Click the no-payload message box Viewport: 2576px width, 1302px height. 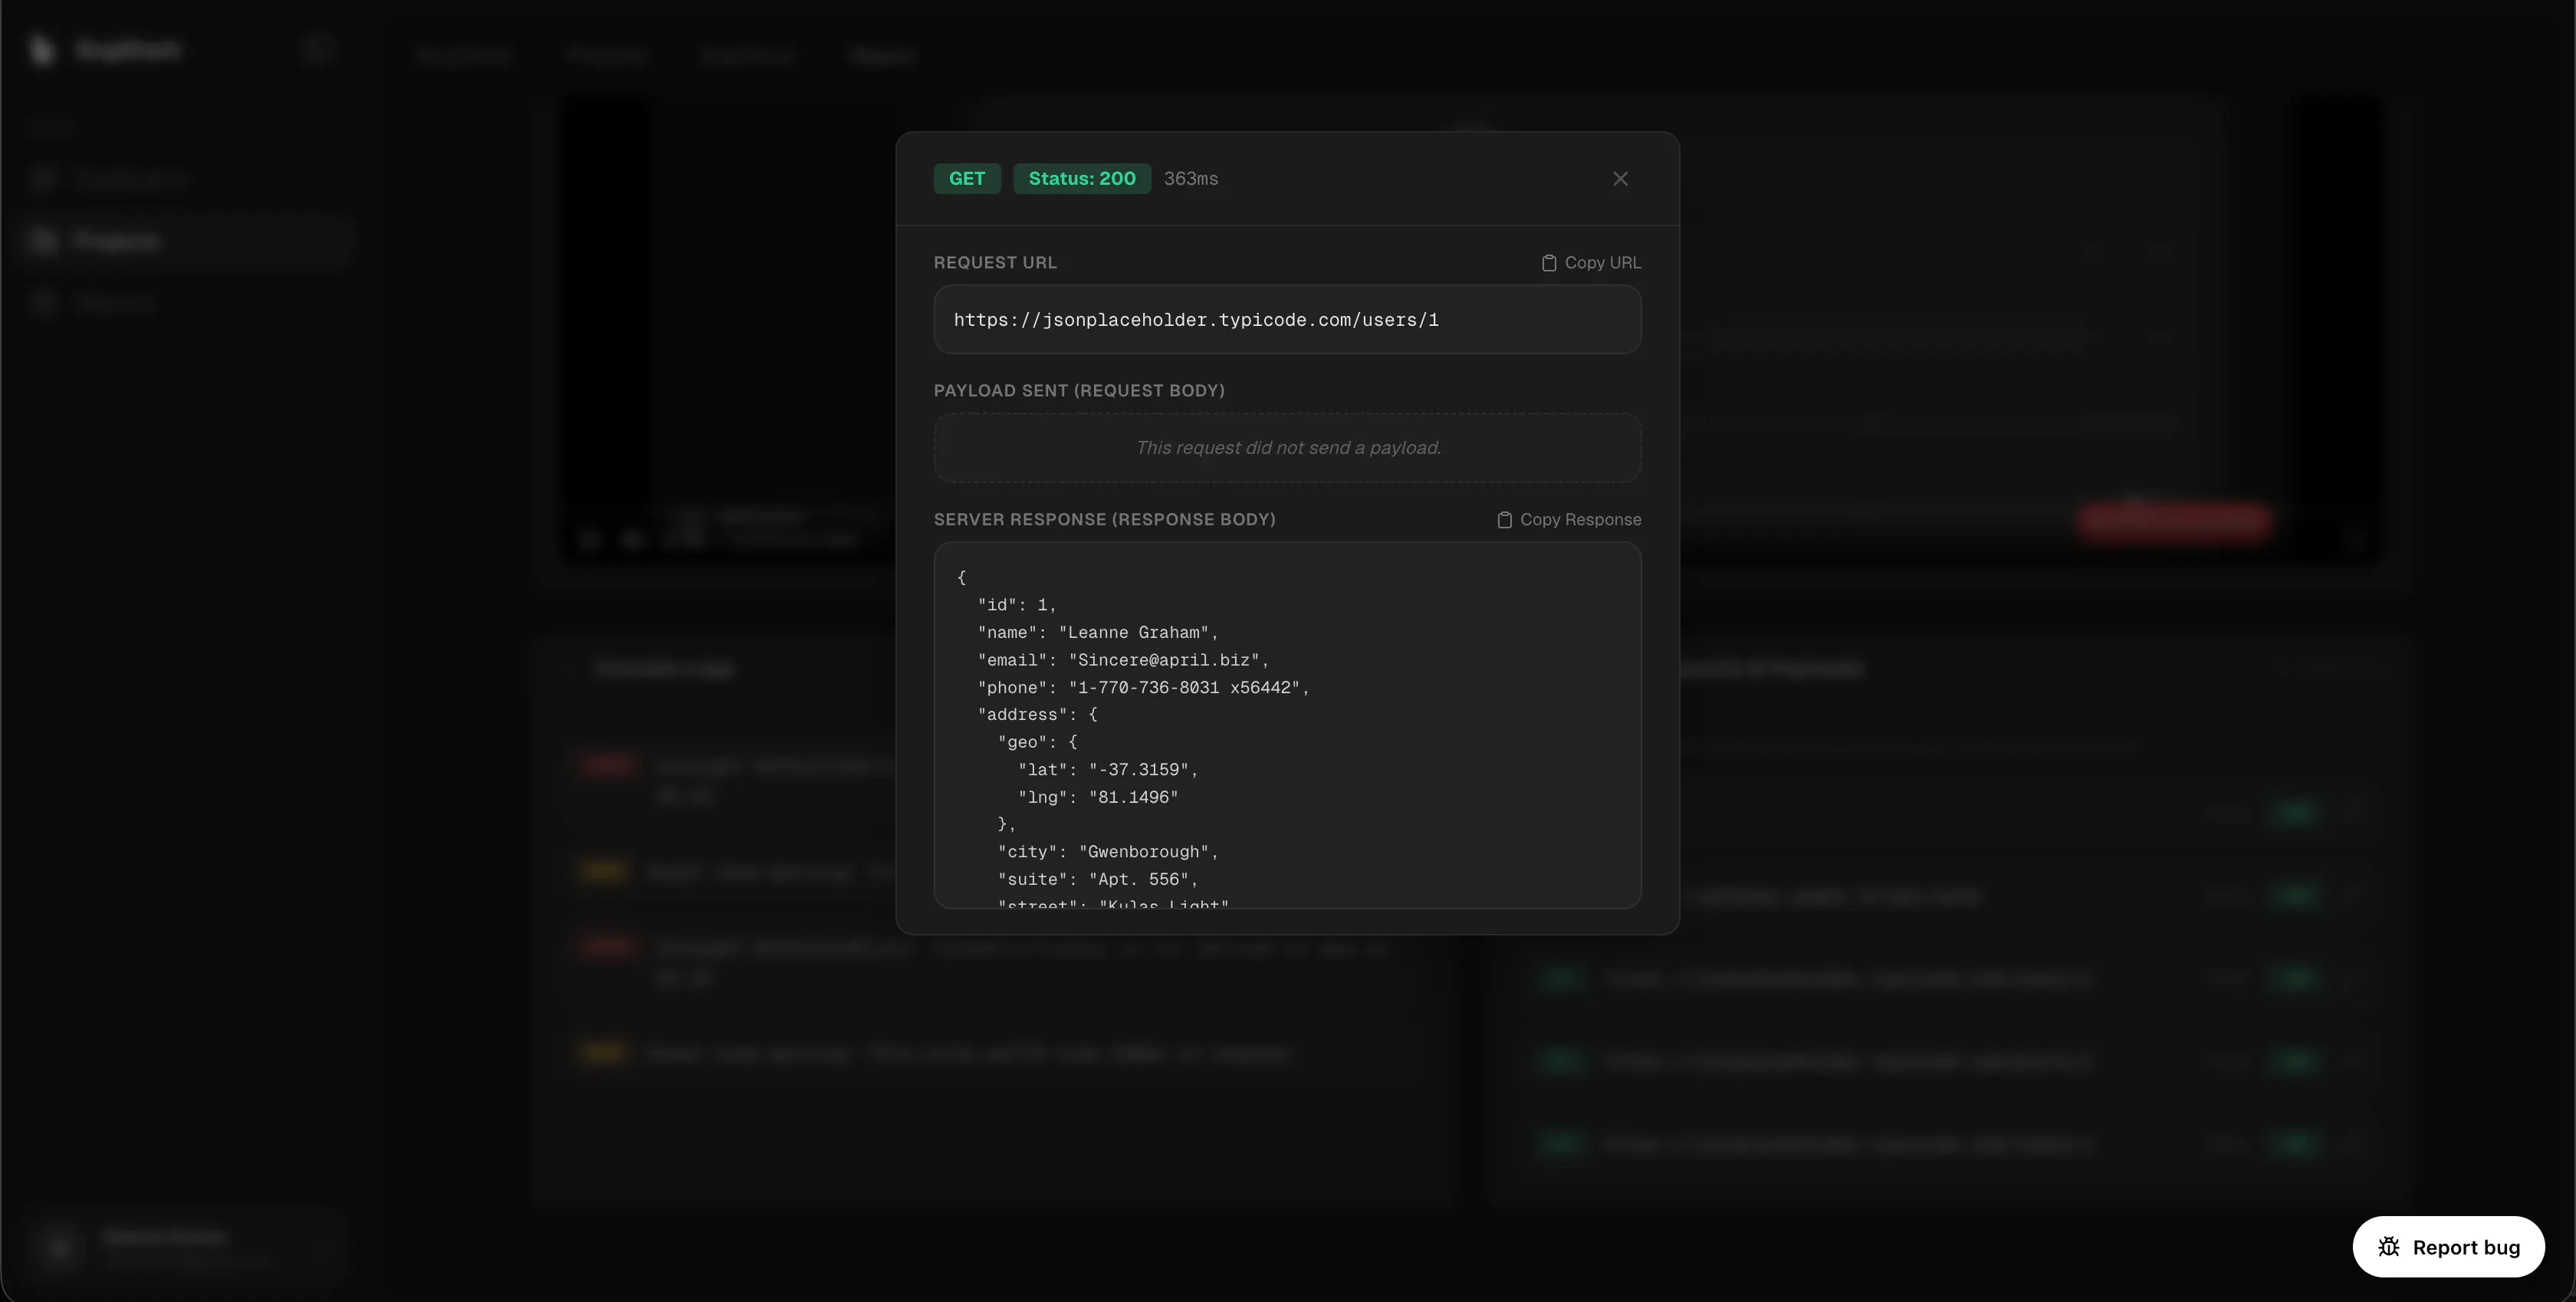tap(1287, 448)
